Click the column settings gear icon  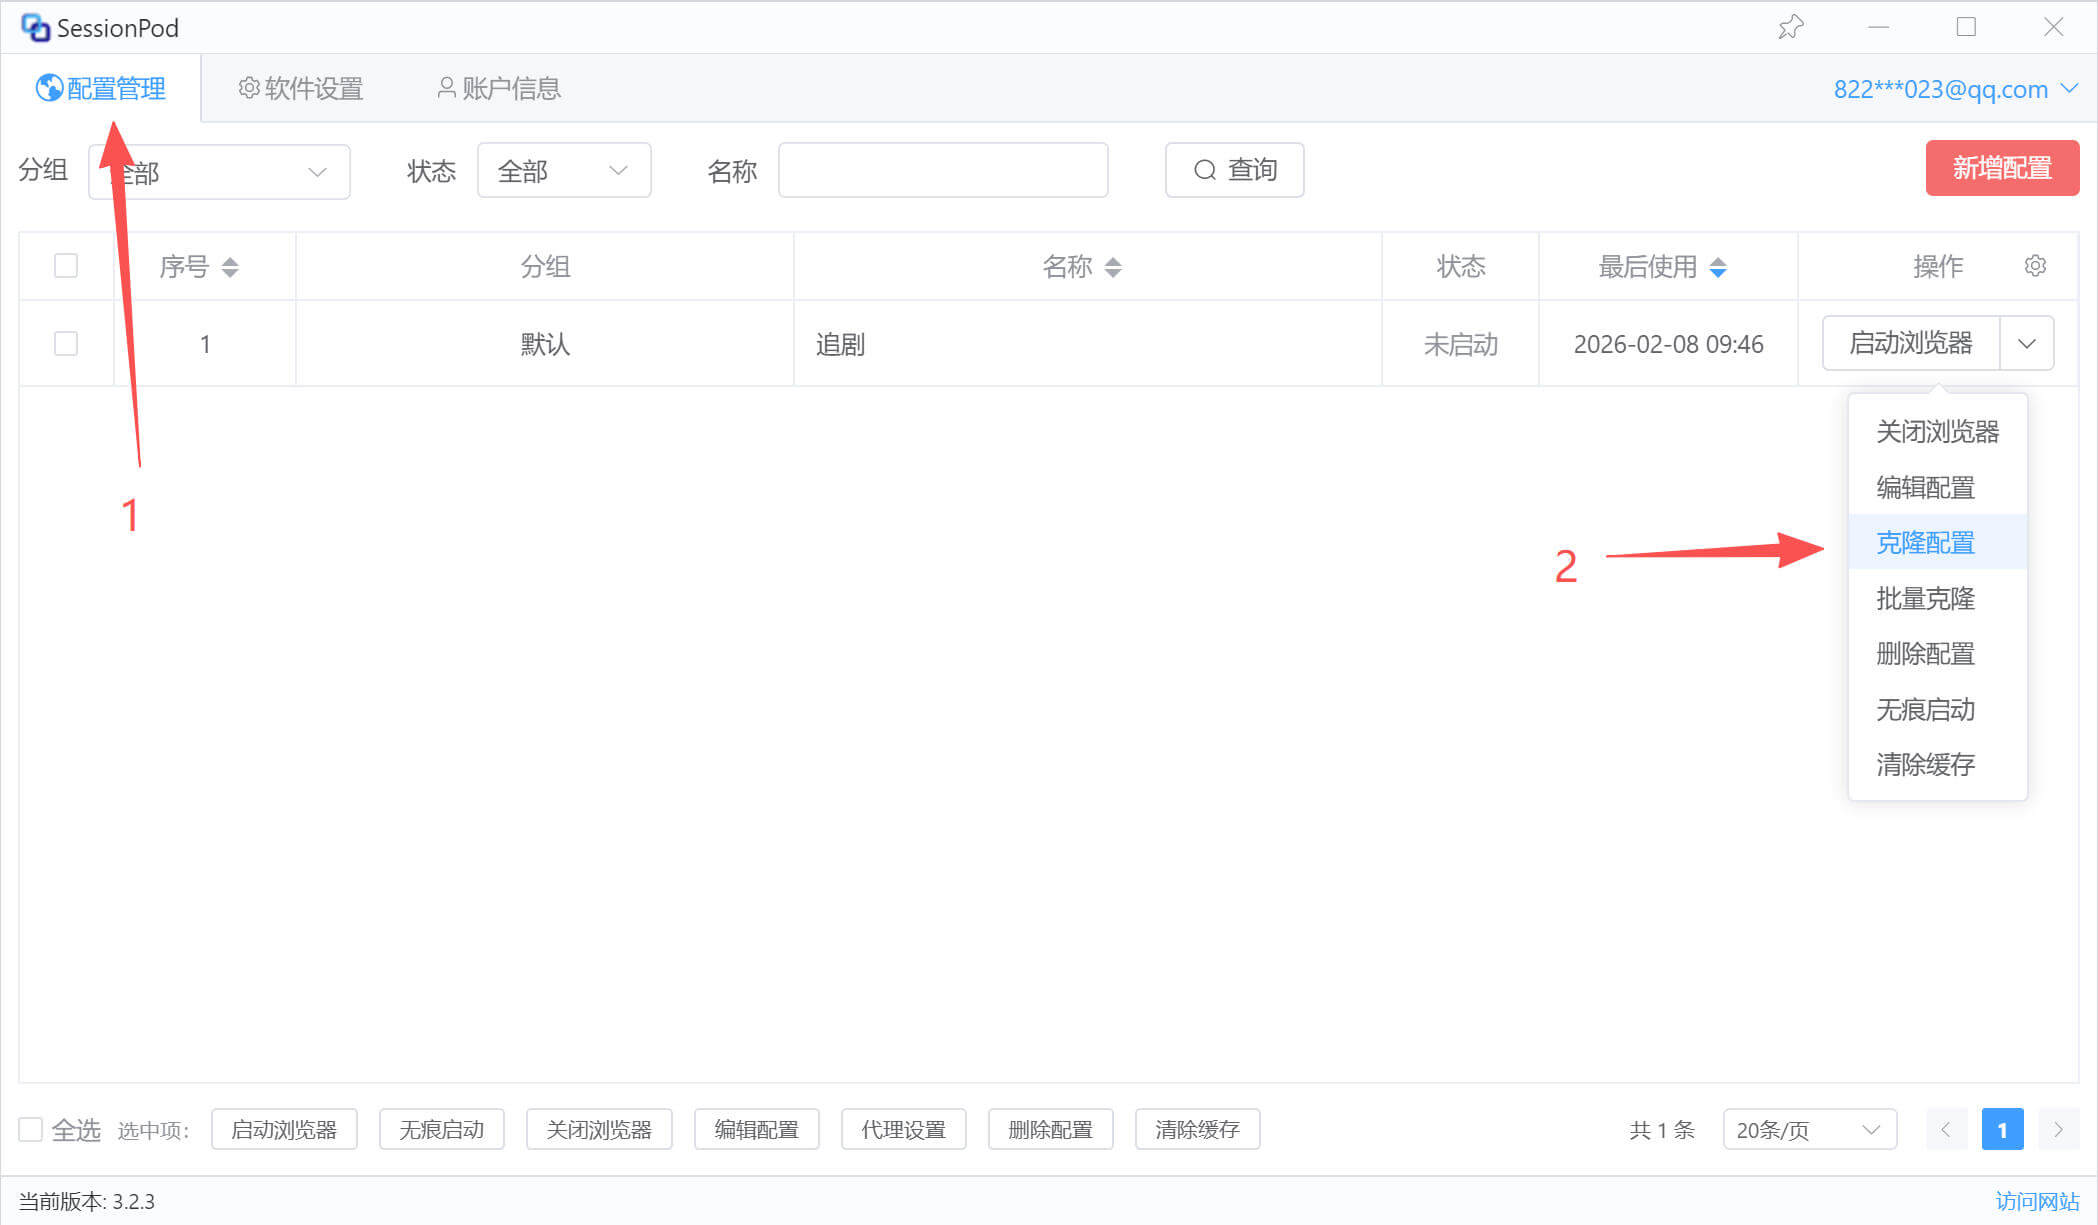click(2035, 266)
